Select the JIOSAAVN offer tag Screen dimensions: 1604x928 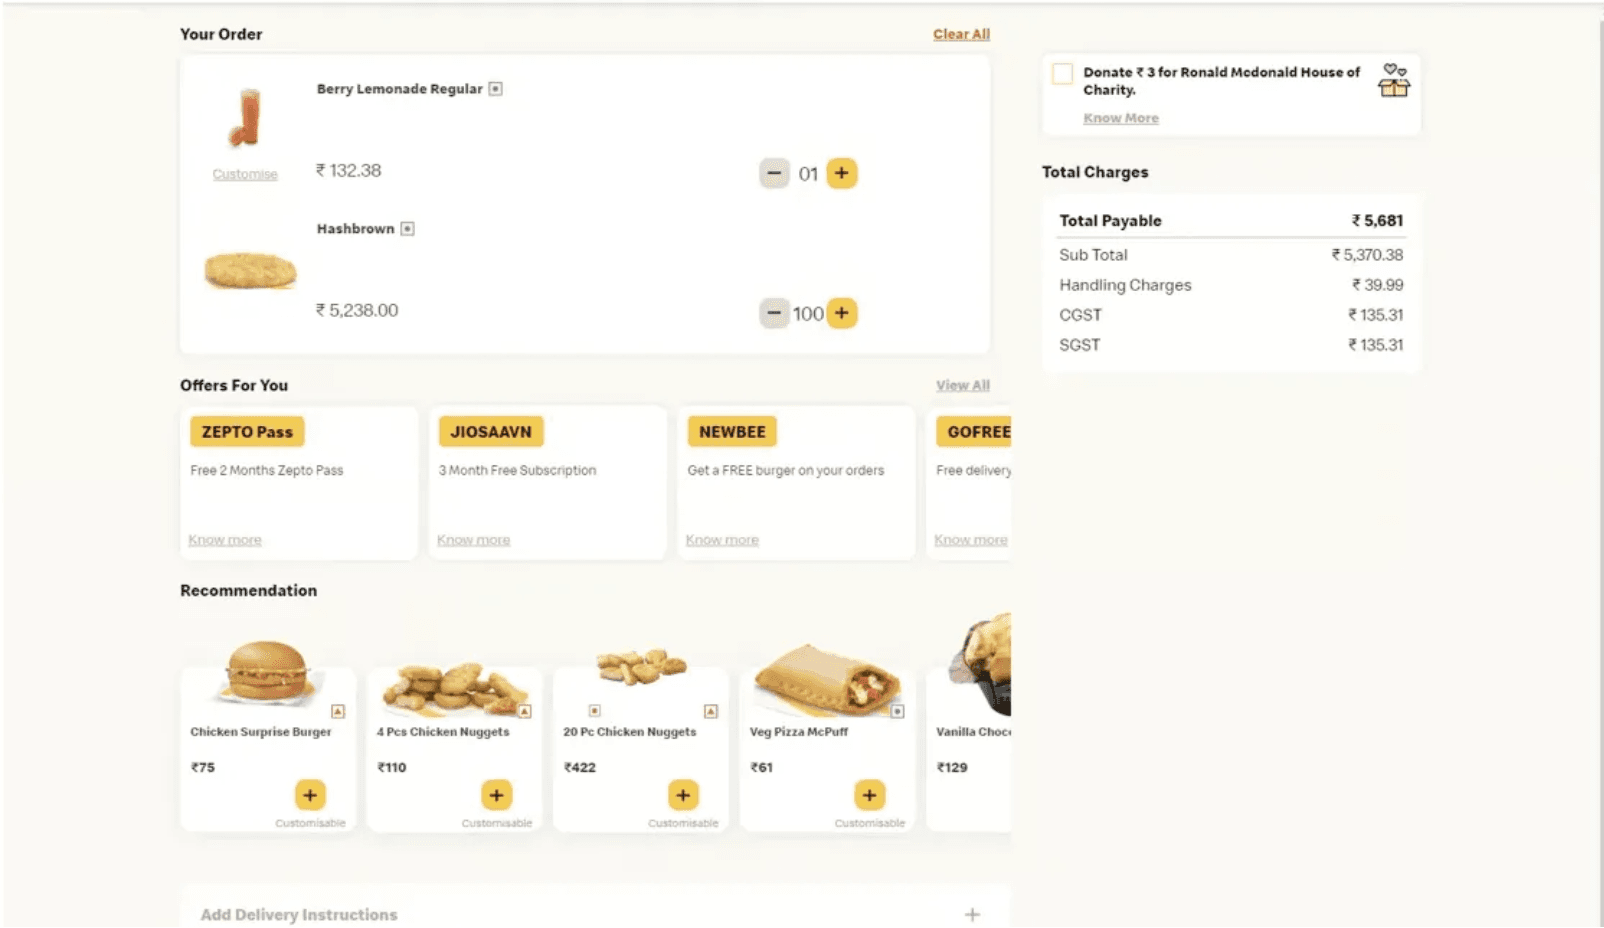click(490, 432)
